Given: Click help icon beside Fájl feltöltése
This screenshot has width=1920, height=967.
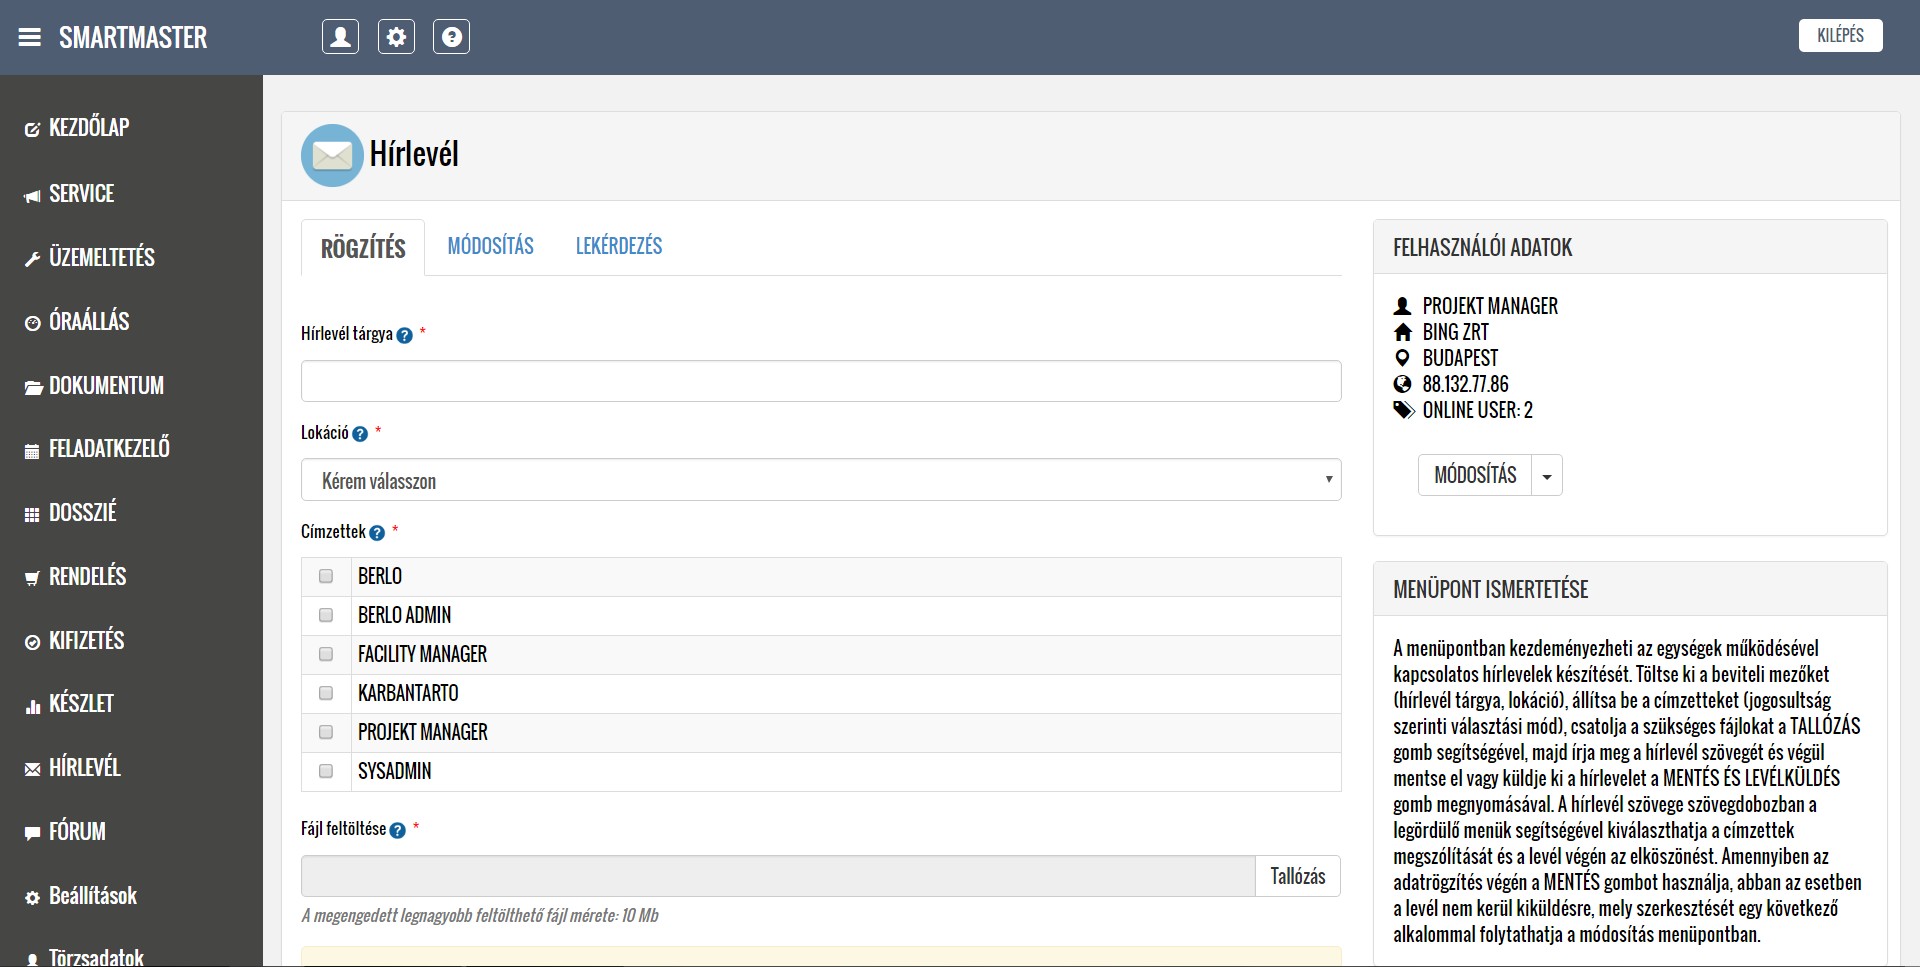Looking at the screenshot, I should [397, 830].
